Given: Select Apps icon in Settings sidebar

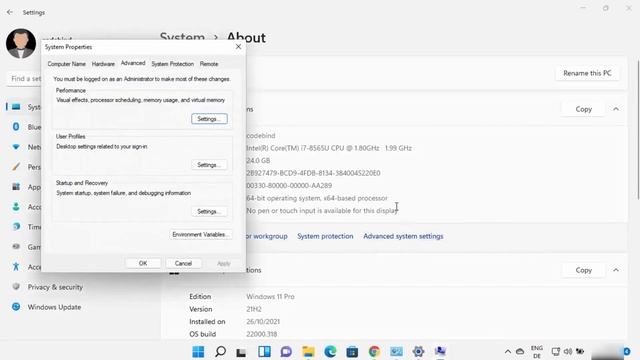Looking at the screenshot, I should point(16,187).
